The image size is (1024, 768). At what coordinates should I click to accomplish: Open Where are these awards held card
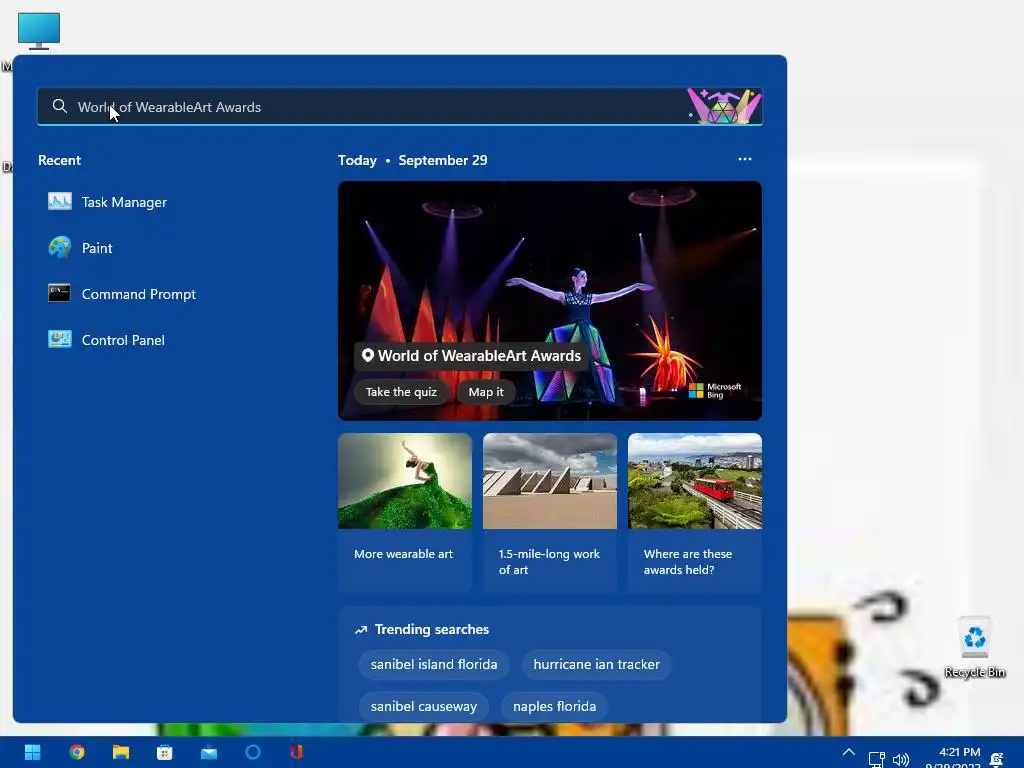tap(695, 513)
